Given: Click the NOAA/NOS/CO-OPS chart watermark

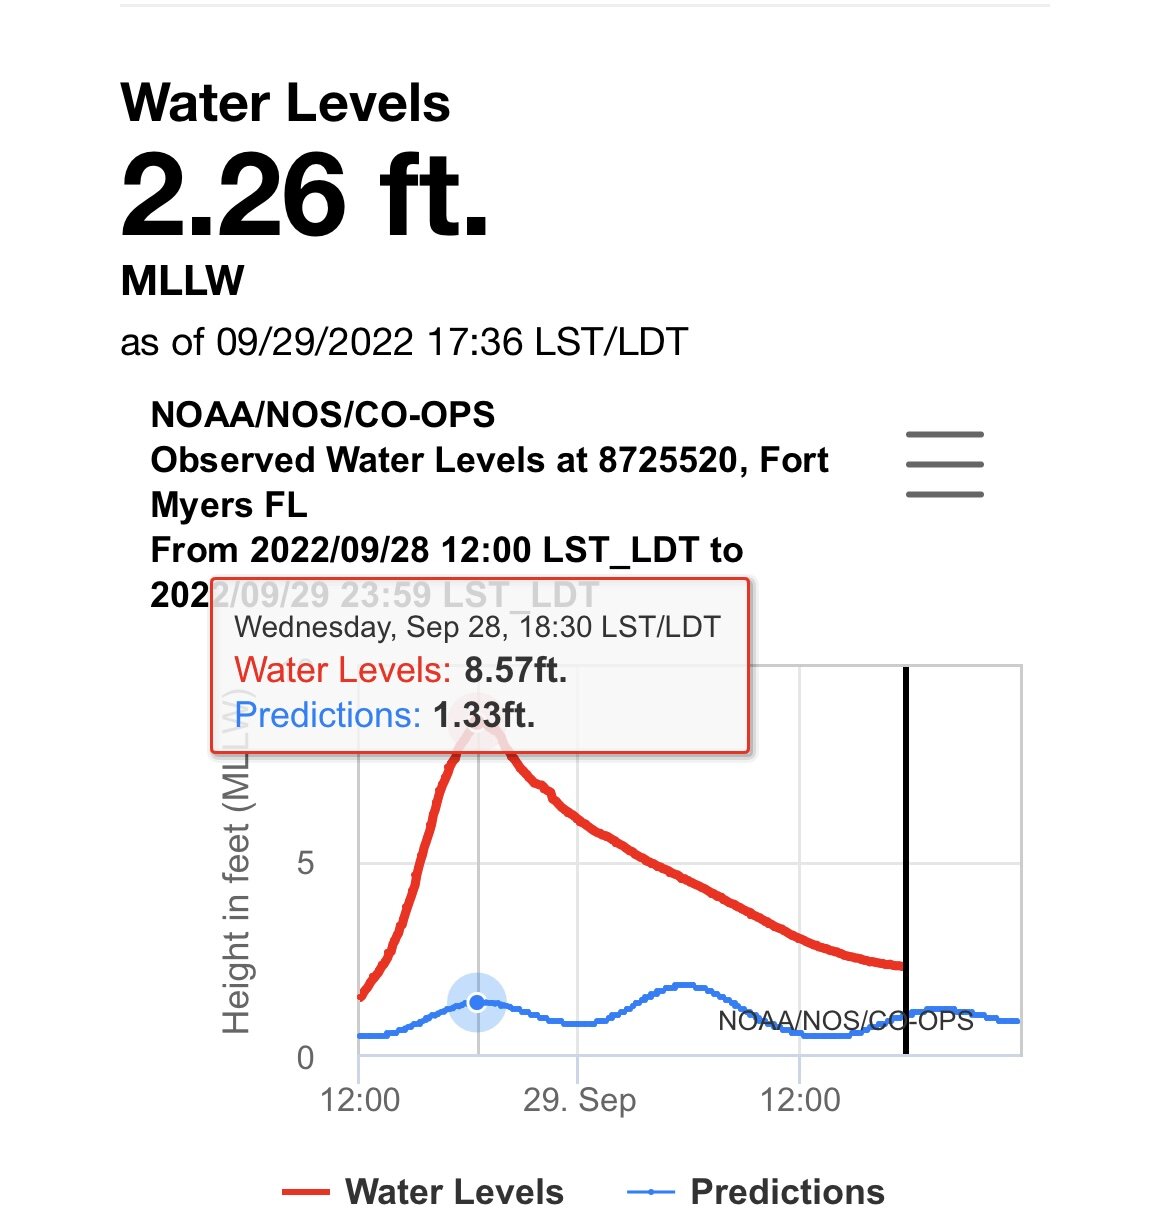Looking at the screenshot, I should click(846, 1020).
